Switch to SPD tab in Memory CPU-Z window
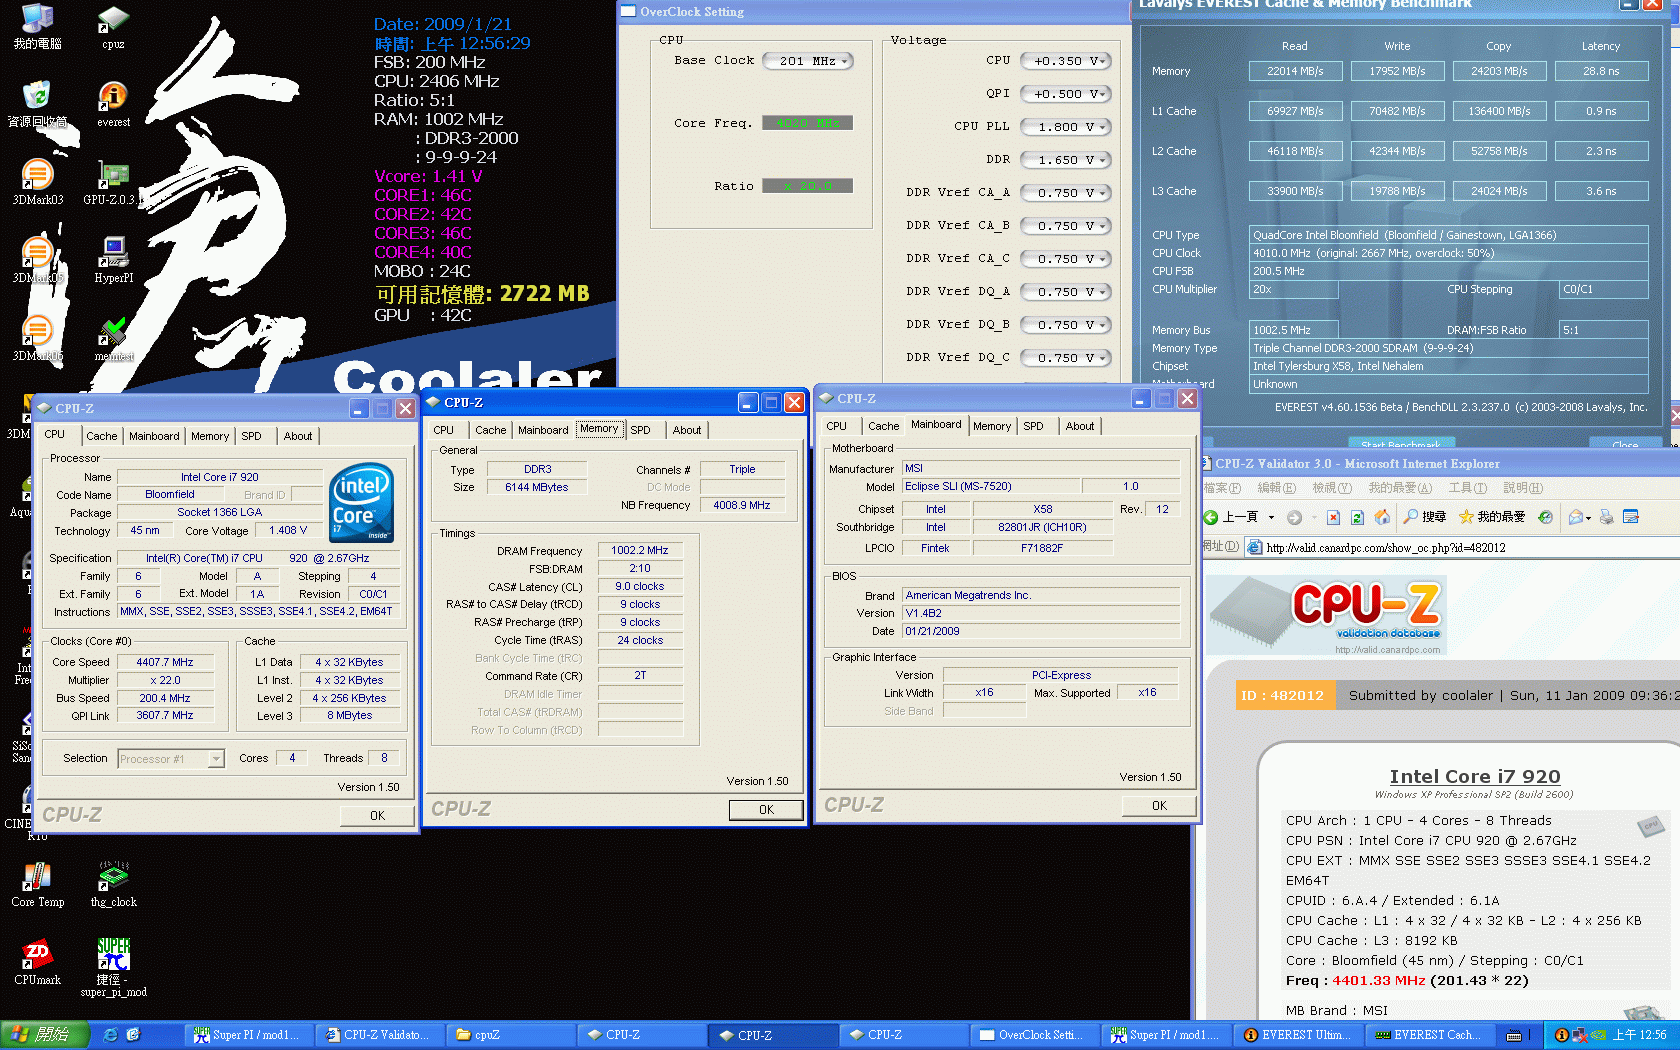Viewport: 1680px width, 1050px height. pos(640,430)
